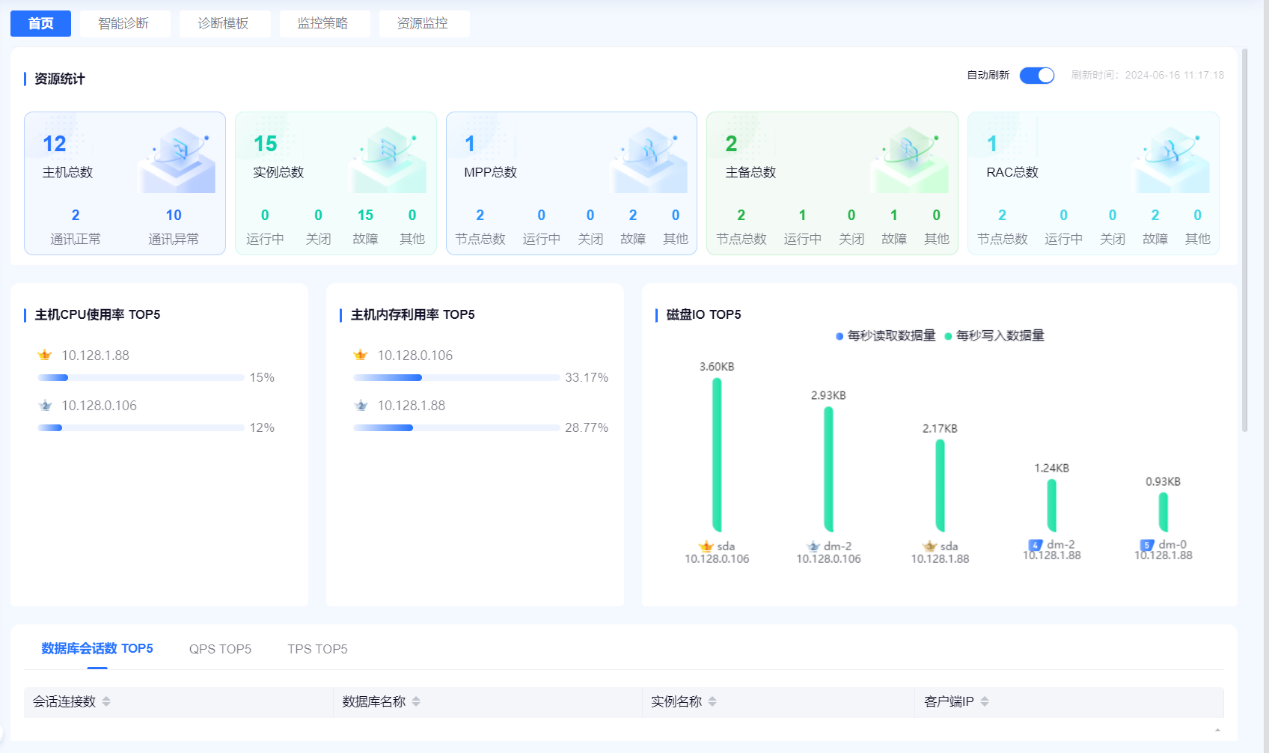1269x753 pixels.
Task: Click the vertical scrollbar on right edge
Action: coord(1245,240)
